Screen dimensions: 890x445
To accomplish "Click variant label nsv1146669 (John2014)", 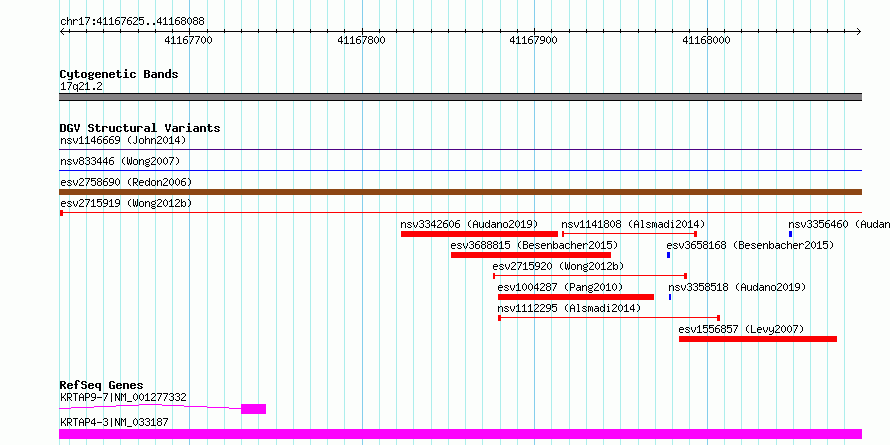I will point(123,140).
